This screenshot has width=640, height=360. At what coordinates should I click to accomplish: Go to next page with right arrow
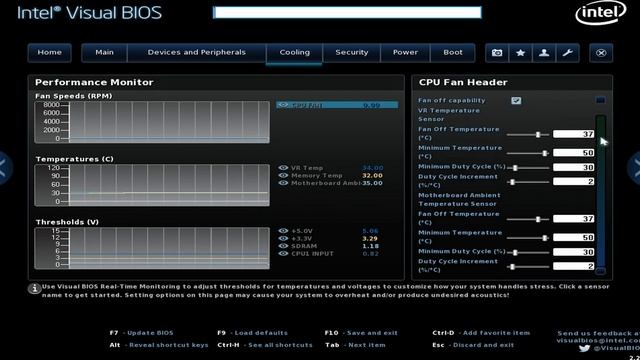(635, 168)
